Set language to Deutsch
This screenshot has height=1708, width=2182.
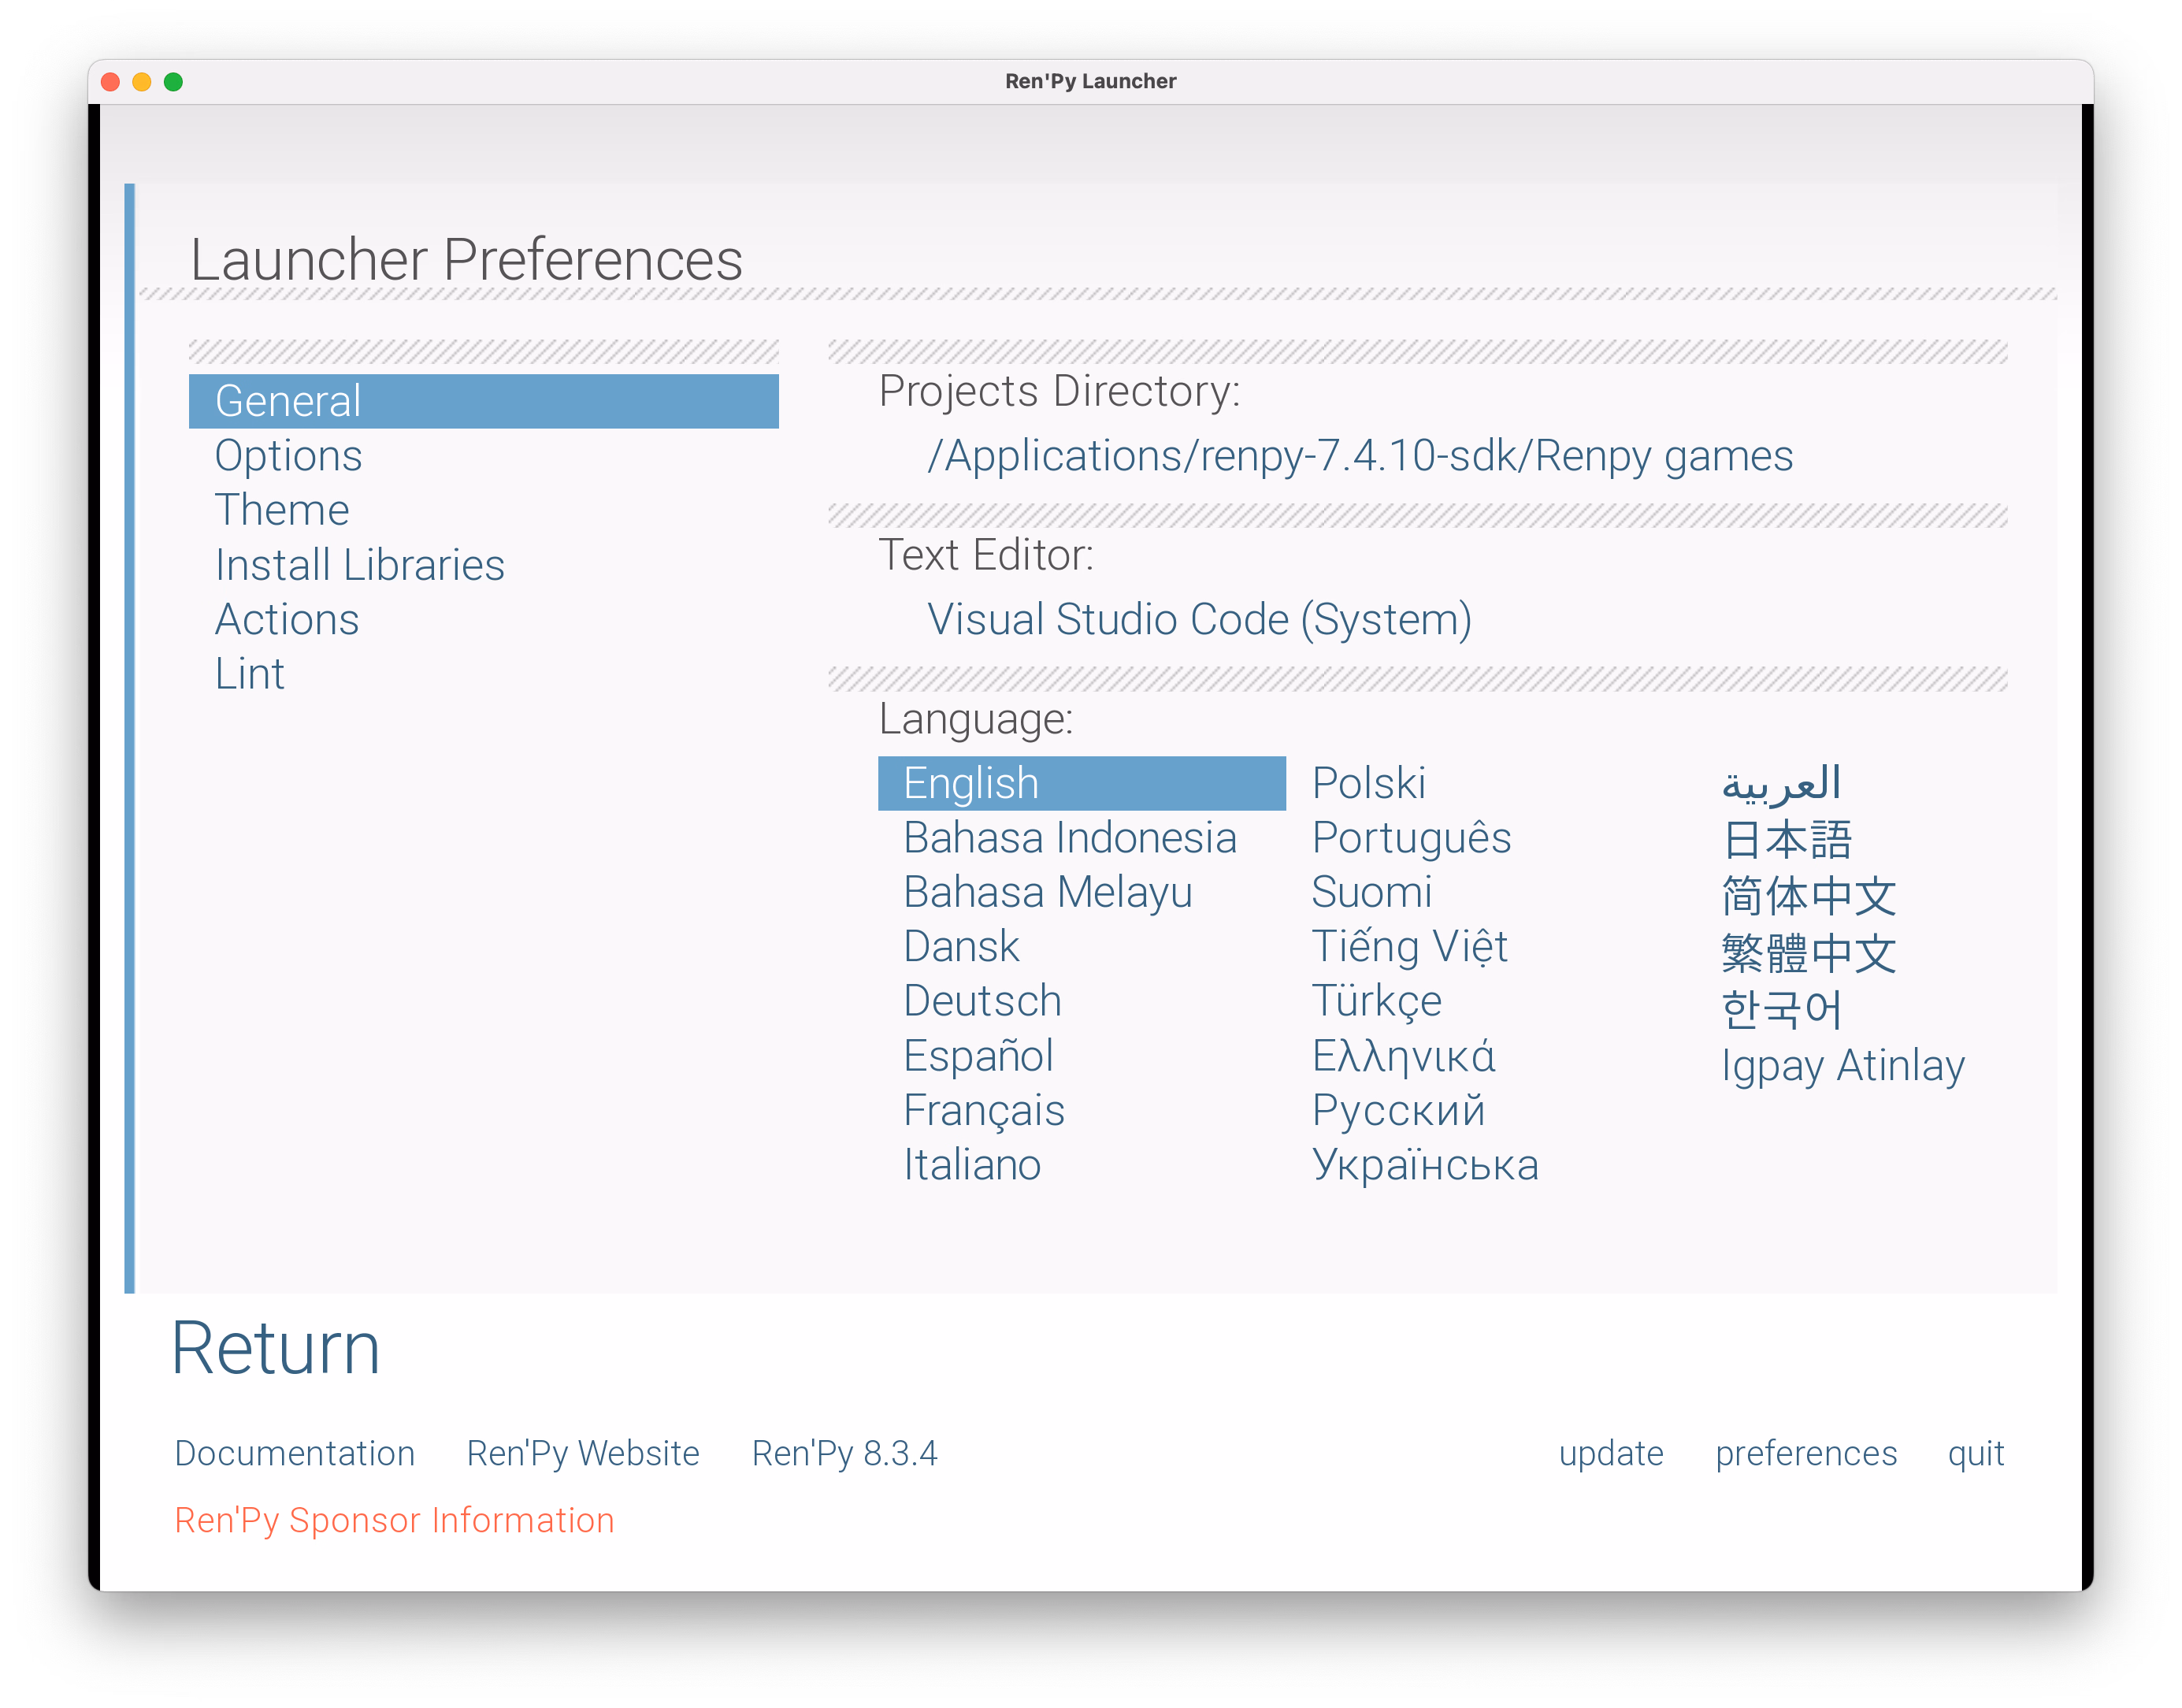982,1001
